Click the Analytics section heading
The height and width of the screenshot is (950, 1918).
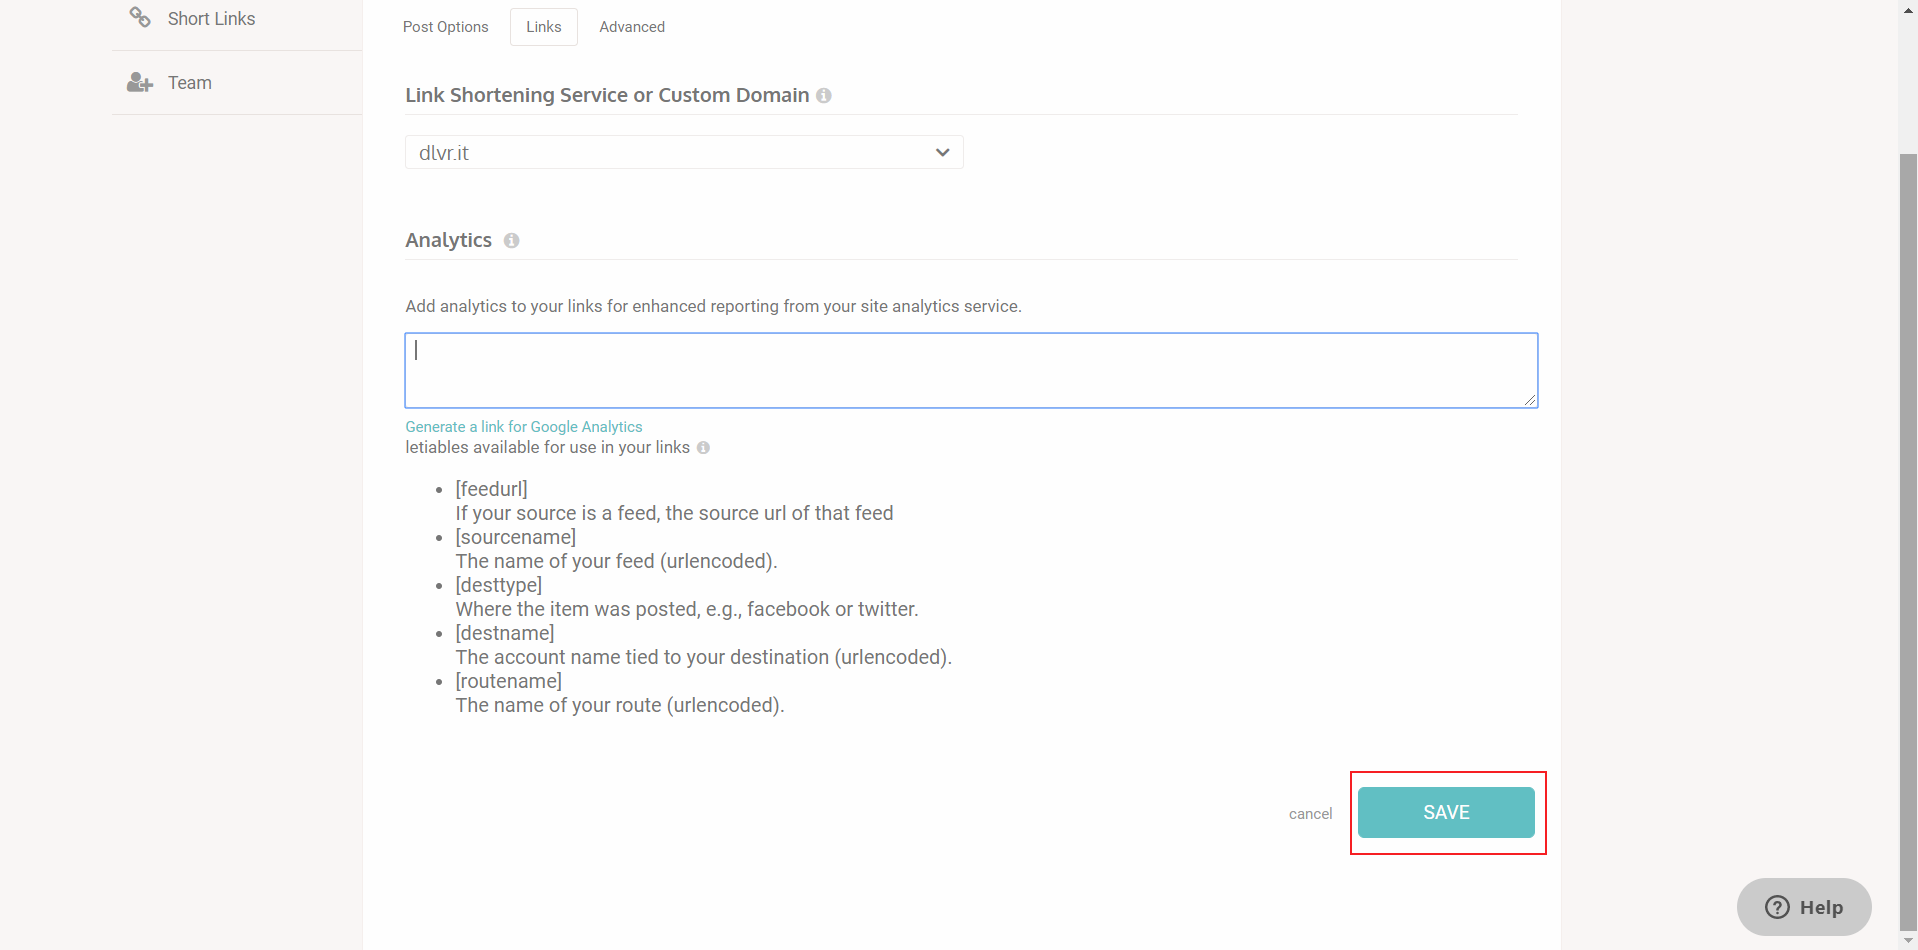(449, 240)
